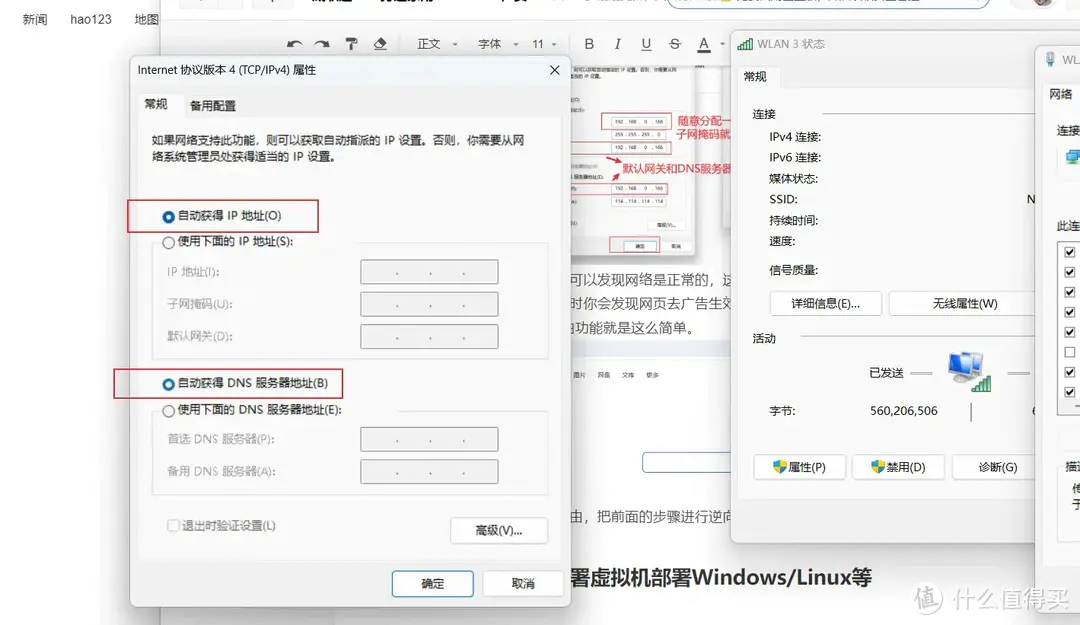Open the 字体 font dropdown
Image resolution: width=1080 pixels, height=625 pixels.
(498, 44)
